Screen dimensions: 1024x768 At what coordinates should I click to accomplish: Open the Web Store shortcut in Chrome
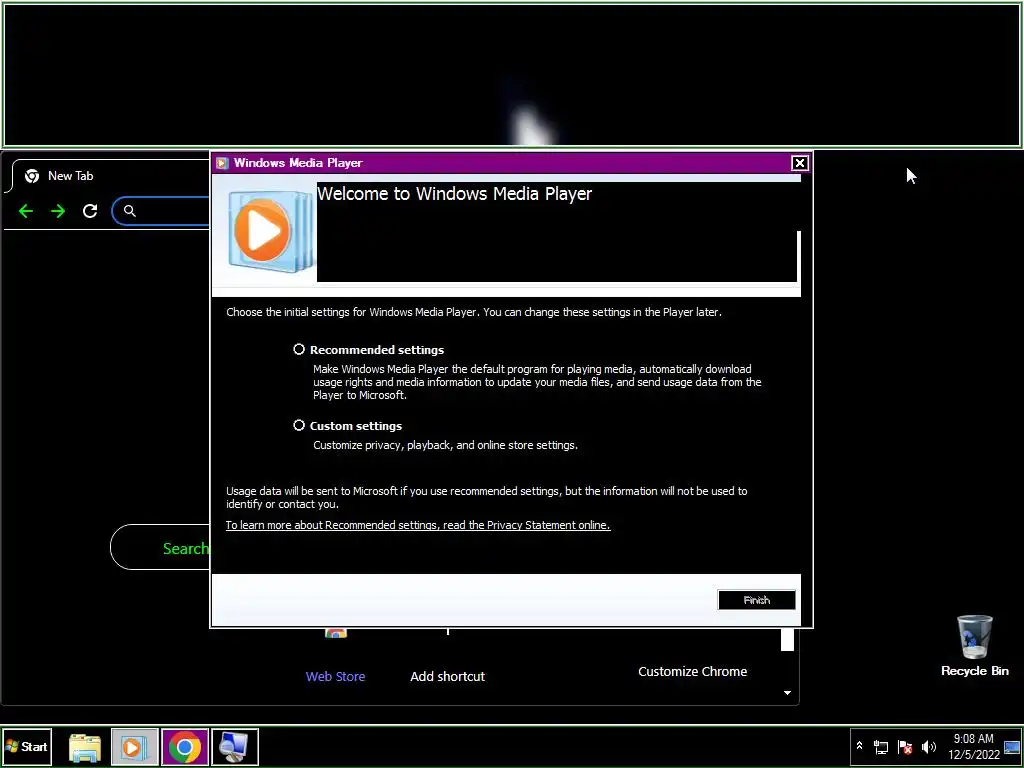point(335,677)
